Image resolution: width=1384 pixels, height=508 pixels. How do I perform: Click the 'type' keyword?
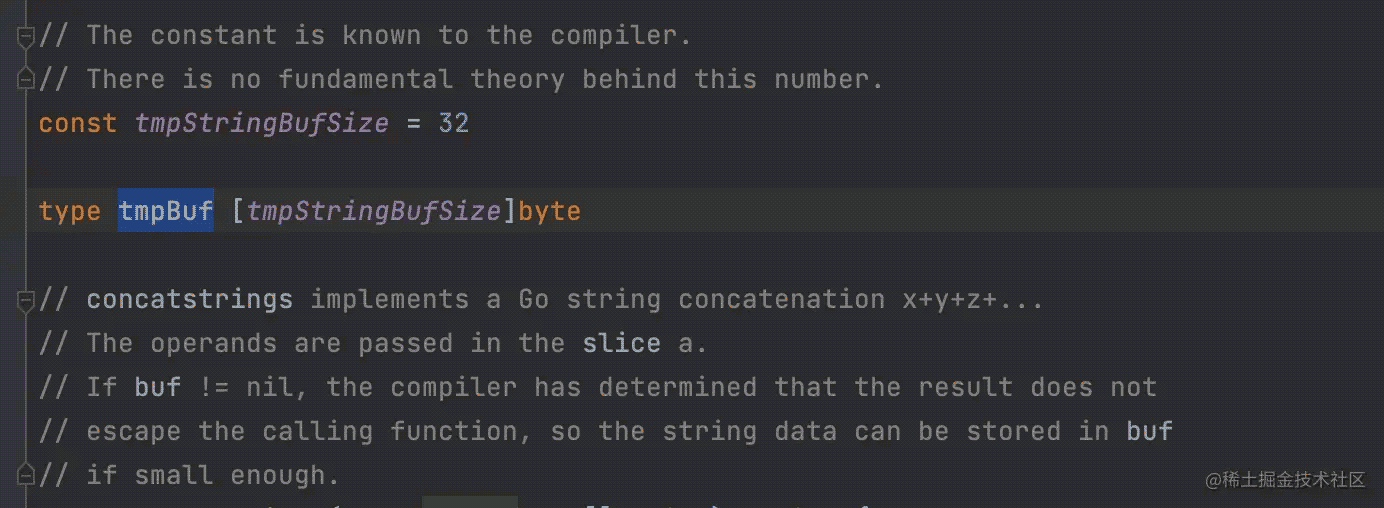(x=70, y=211)
